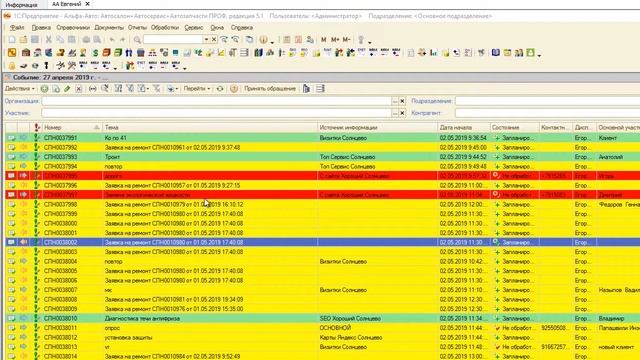
Task: Expand the dropdown arrow beside the orange info icon
Action: (272, 42)
